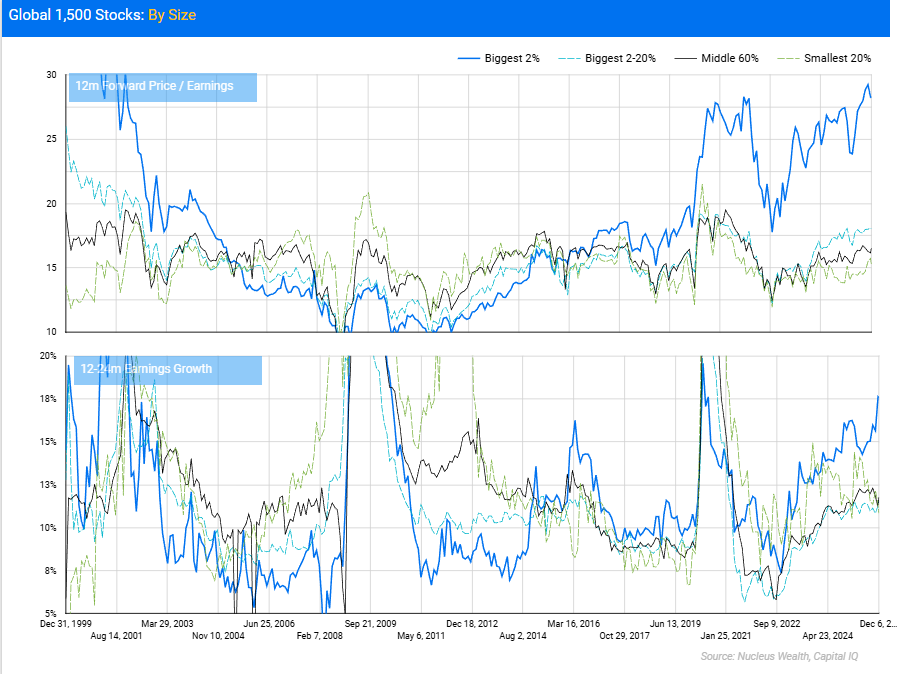Select the dashed cyan Biggest 2-20% line icon
The width and height of the screenshot is (899, 674).
coord(569,58)
